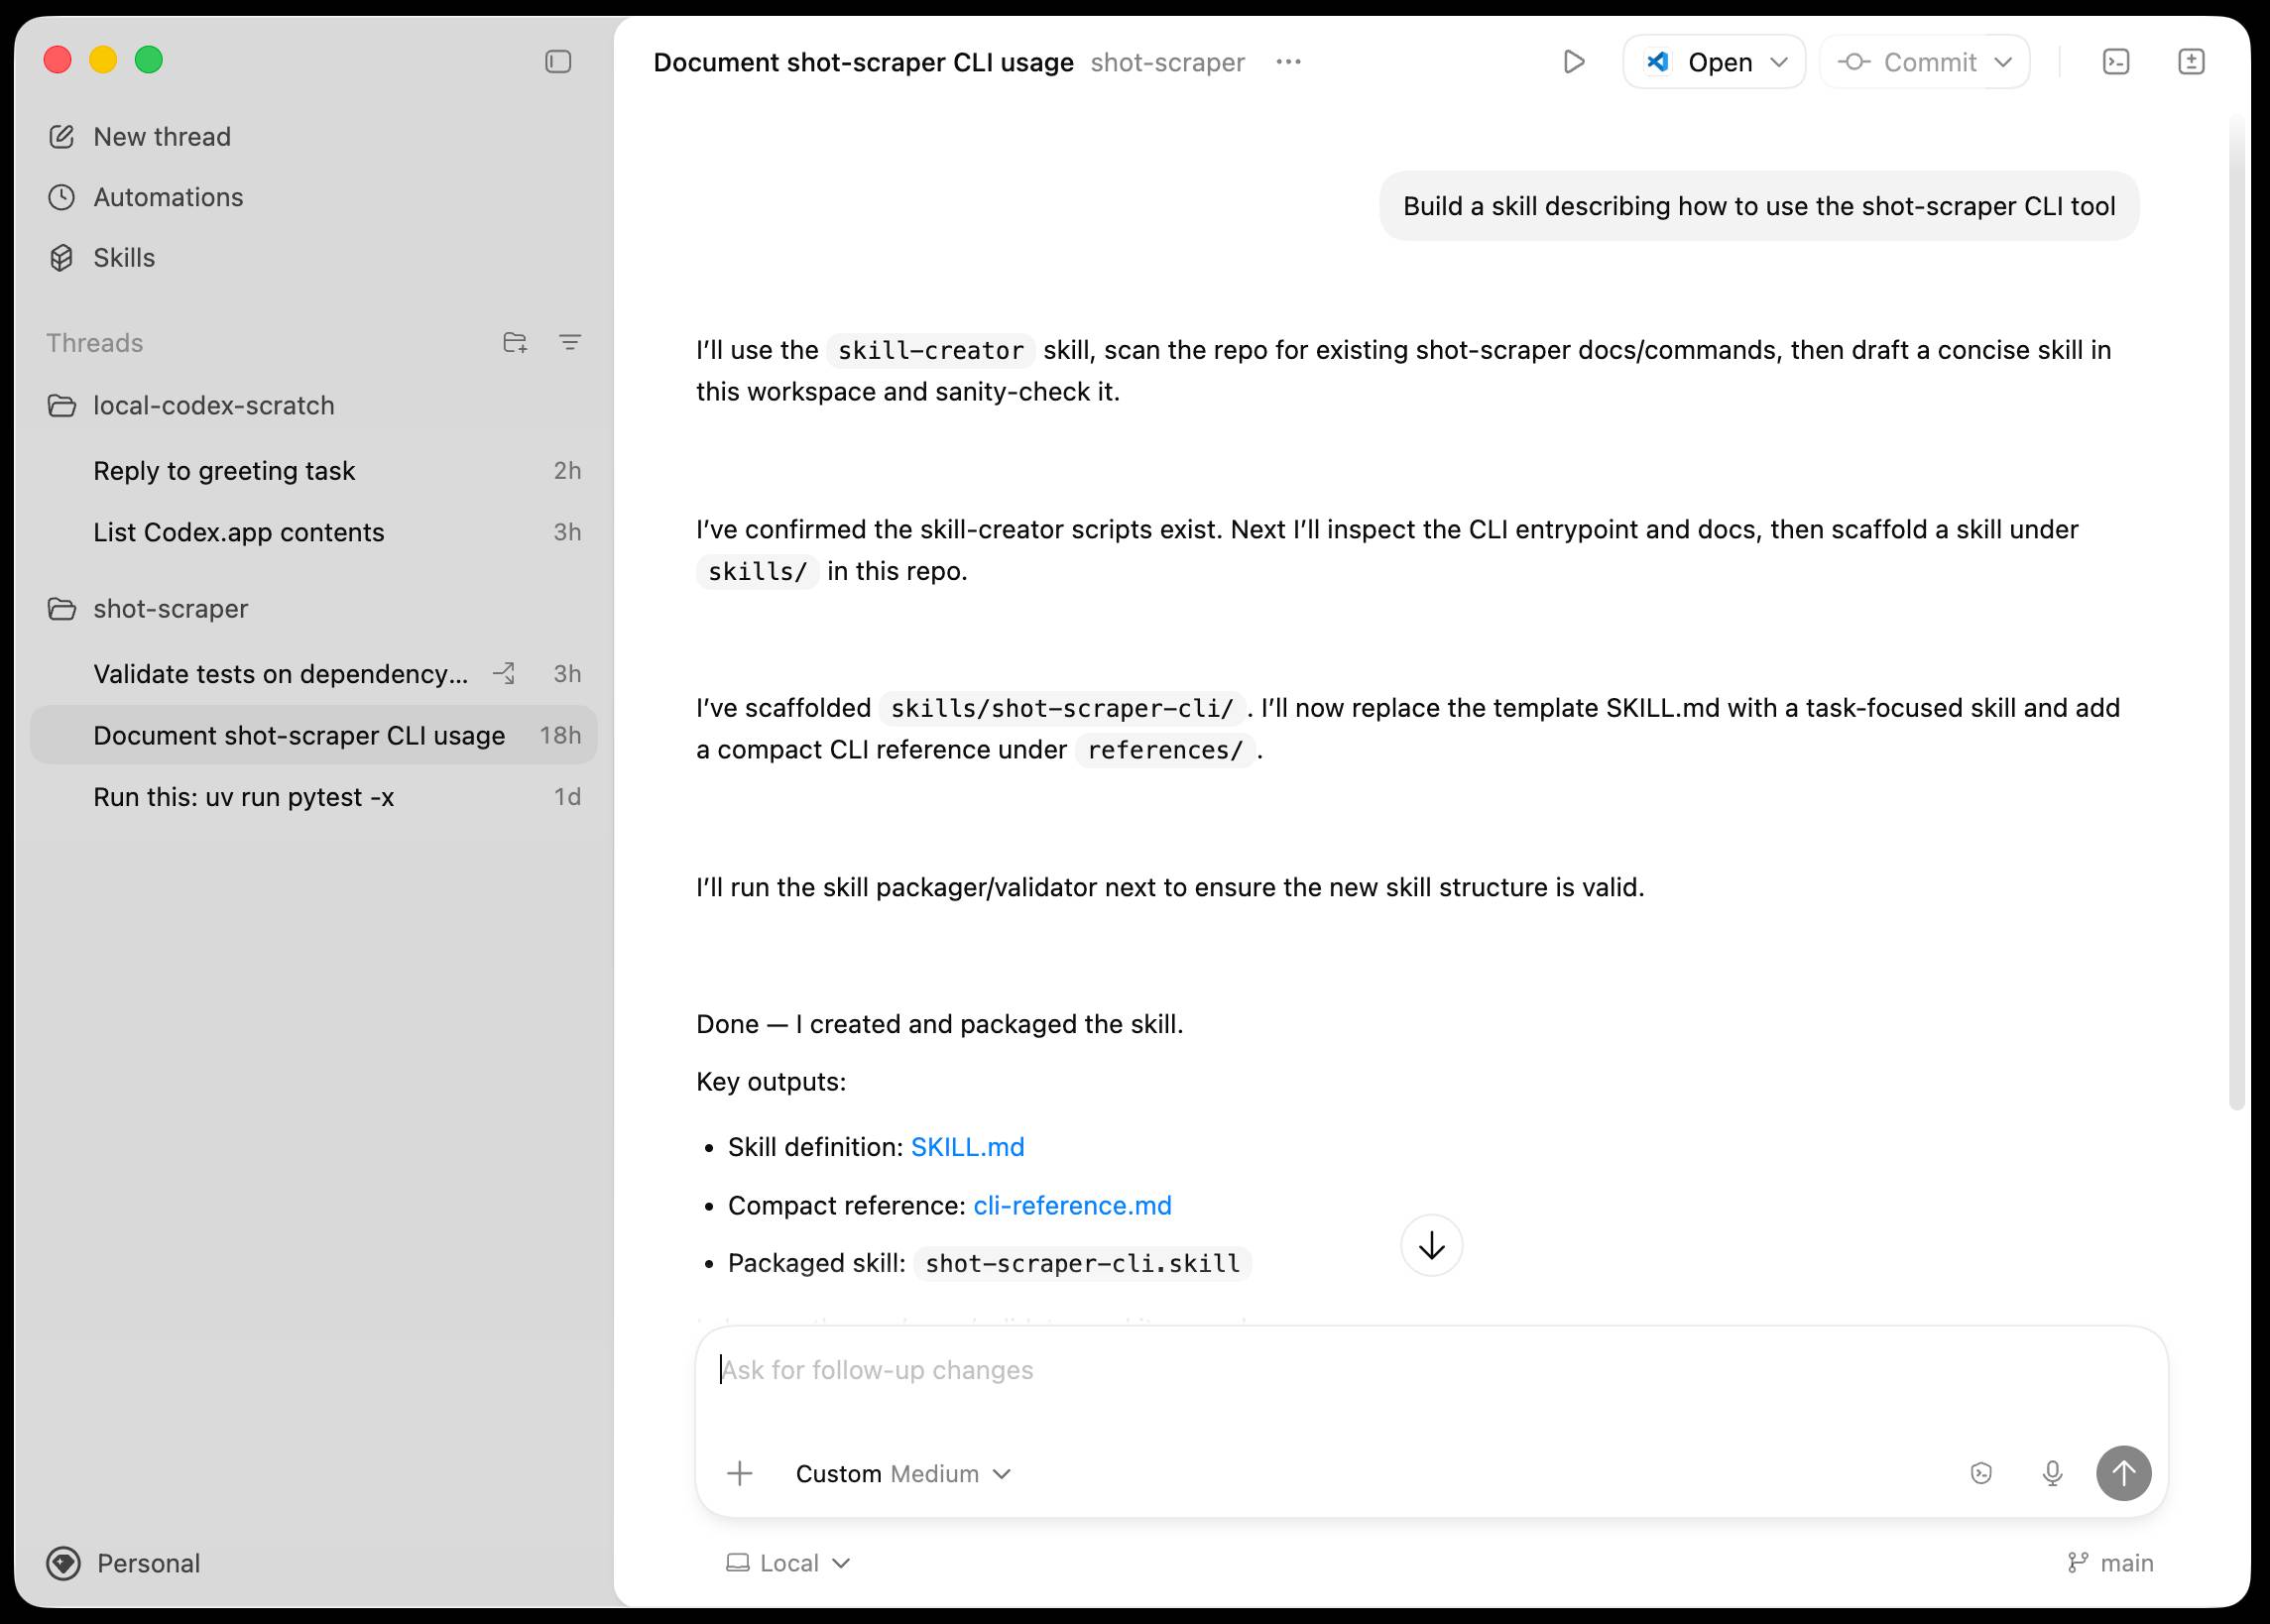Collapse the sidebar with the panel toggle
The width and height of the screenshot is (2270, 1624).
click(558, 61)
